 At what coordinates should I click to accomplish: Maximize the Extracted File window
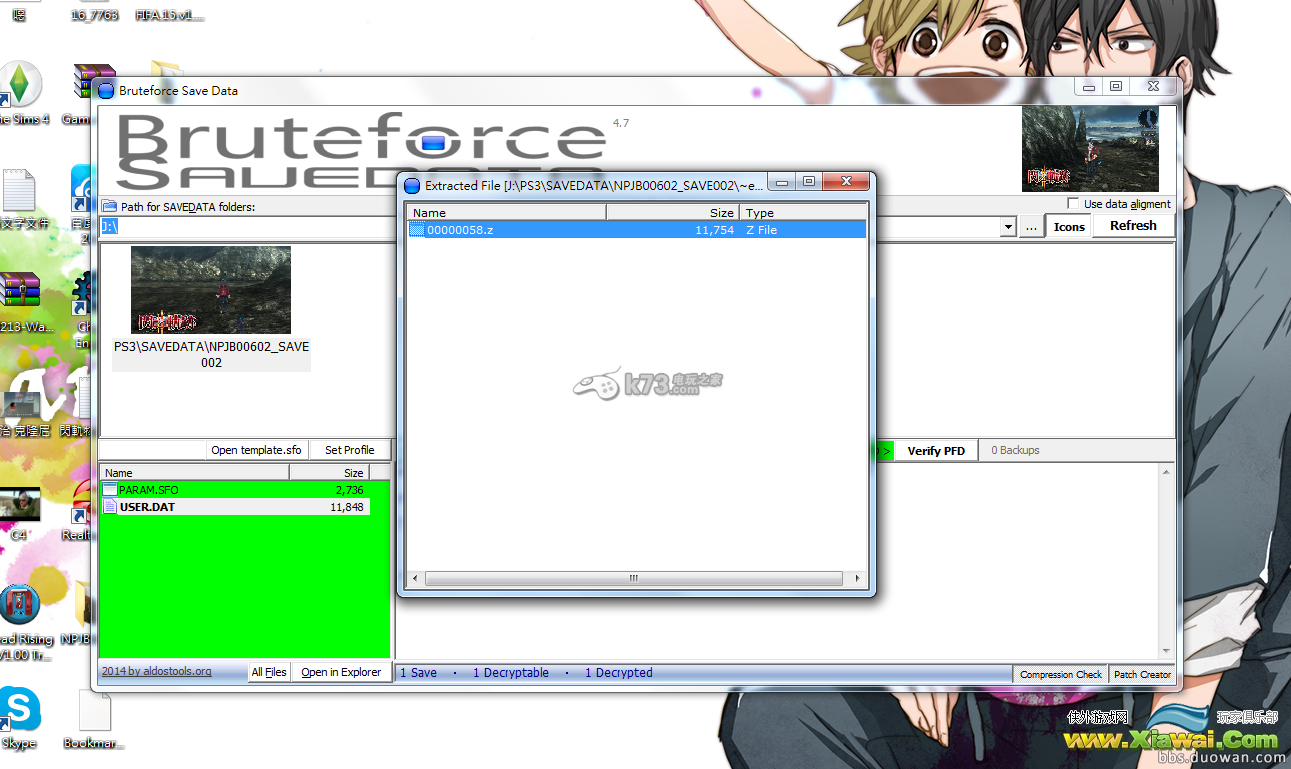(x=809, y=182)
